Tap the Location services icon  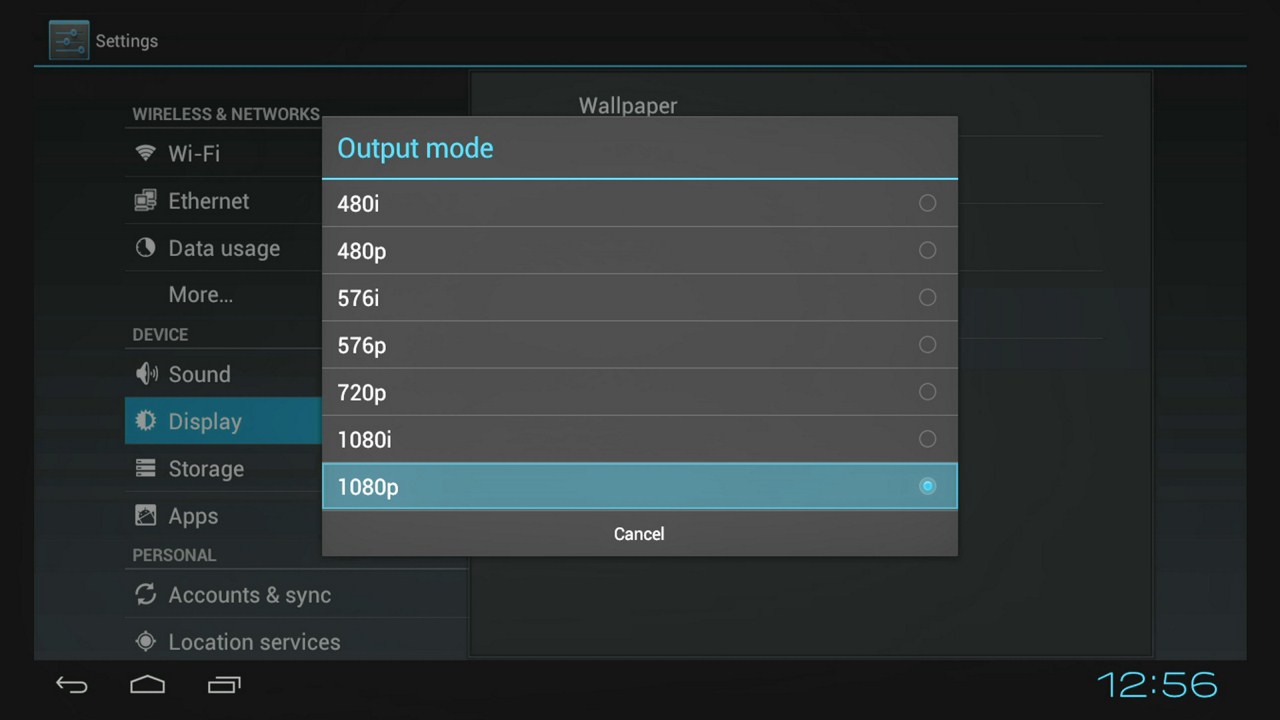pyautogui.click(x=146, y=642)
